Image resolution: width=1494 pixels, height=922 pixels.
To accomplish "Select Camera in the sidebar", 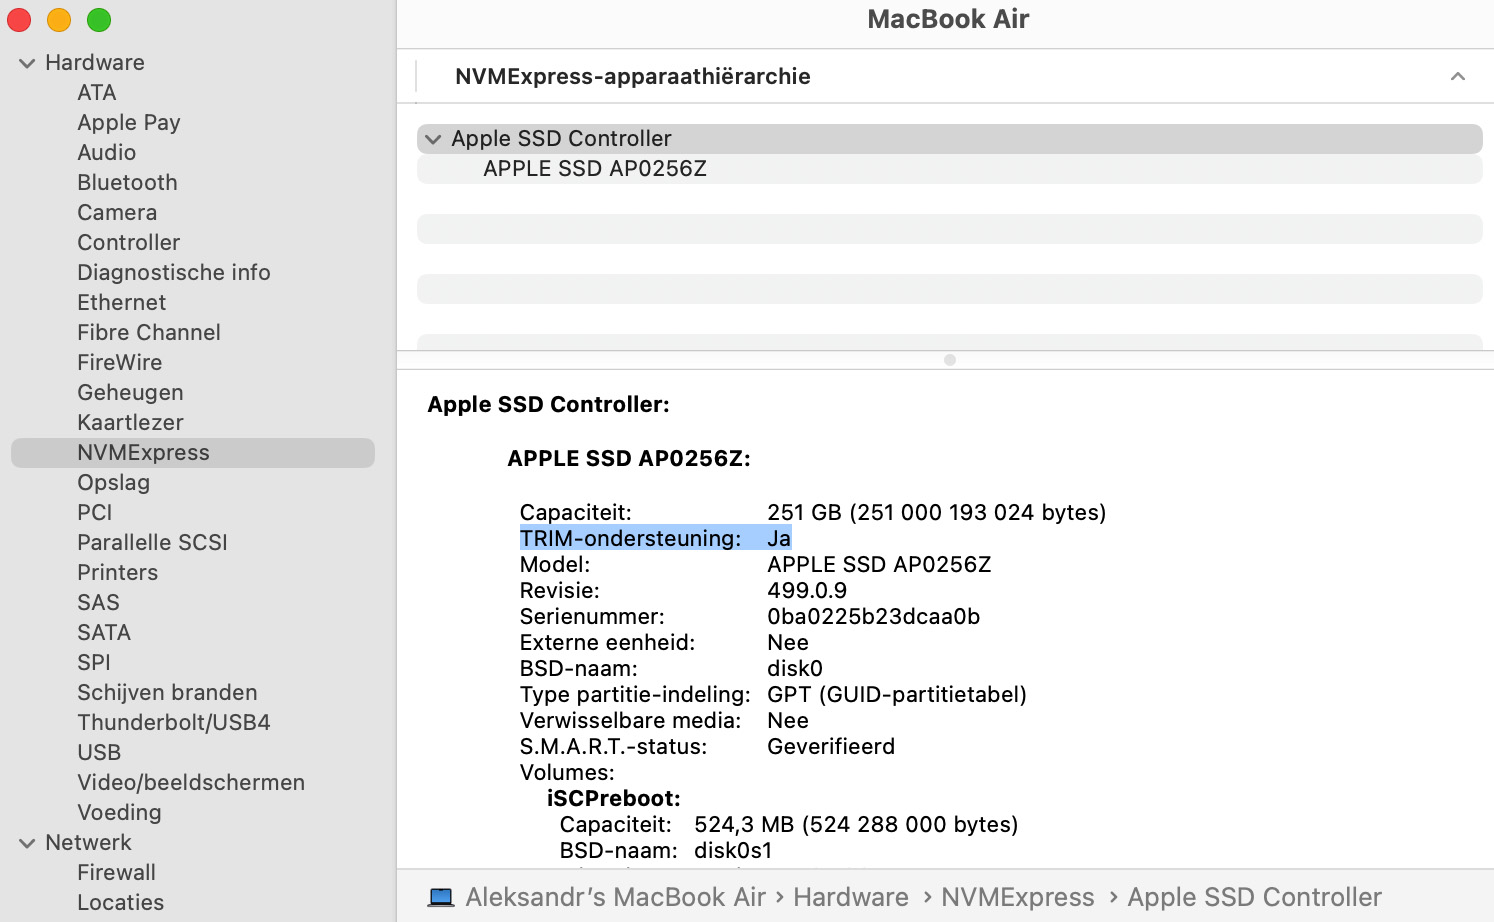I will pos(117,212).
